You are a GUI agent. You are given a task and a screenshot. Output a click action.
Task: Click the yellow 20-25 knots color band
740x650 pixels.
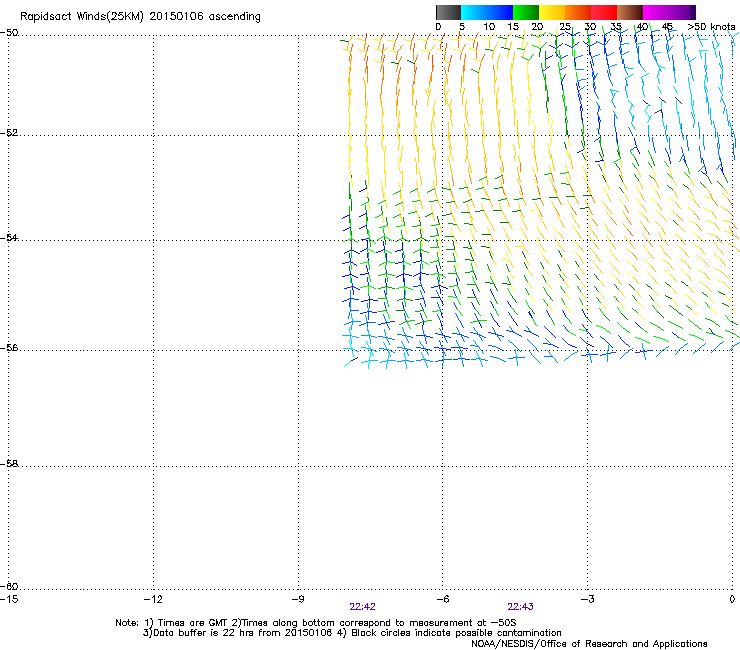point(552,12)
